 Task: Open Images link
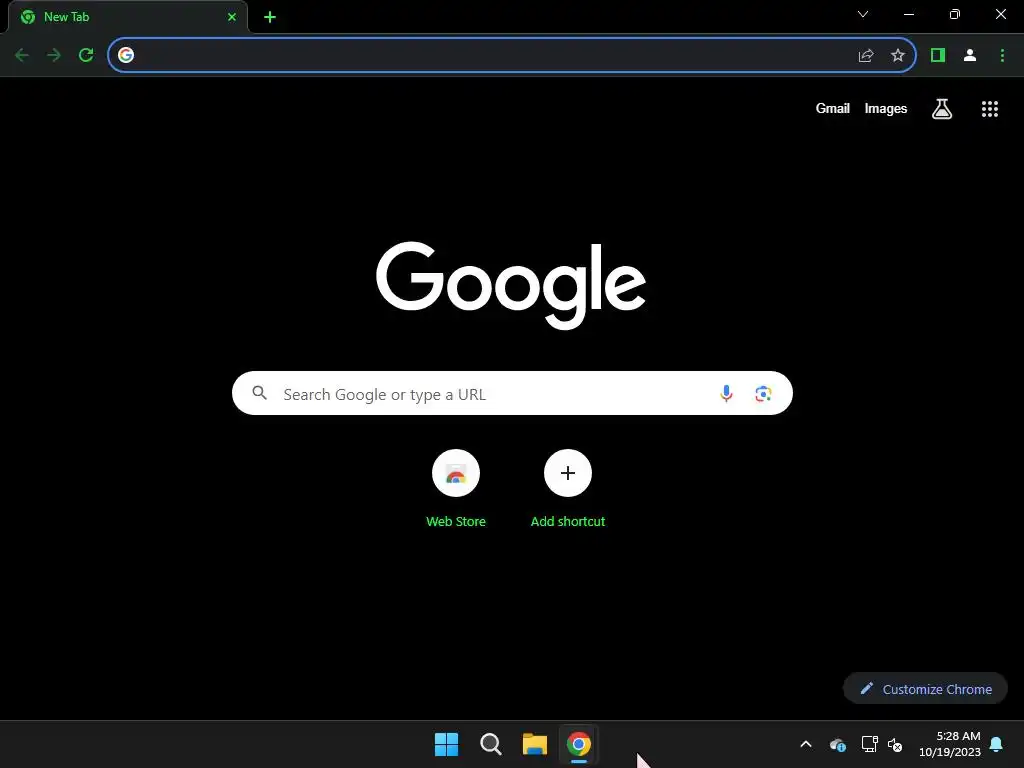coord(886,108)
